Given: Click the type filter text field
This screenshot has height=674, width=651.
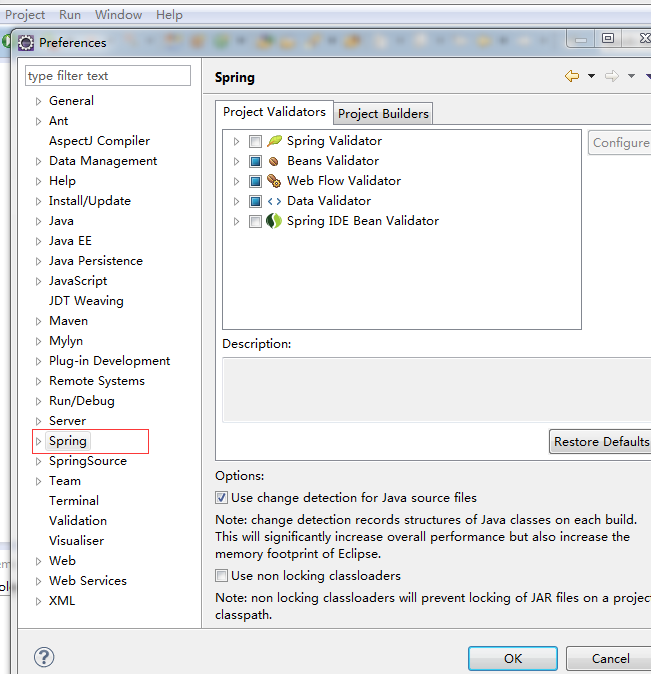Looking at the screenshot, I should tap(108, 76).
